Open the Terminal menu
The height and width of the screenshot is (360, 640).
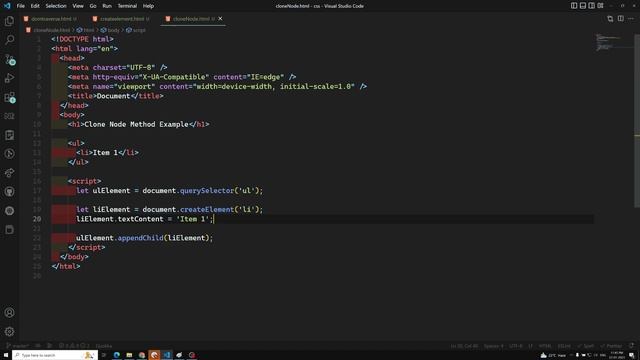127,6
